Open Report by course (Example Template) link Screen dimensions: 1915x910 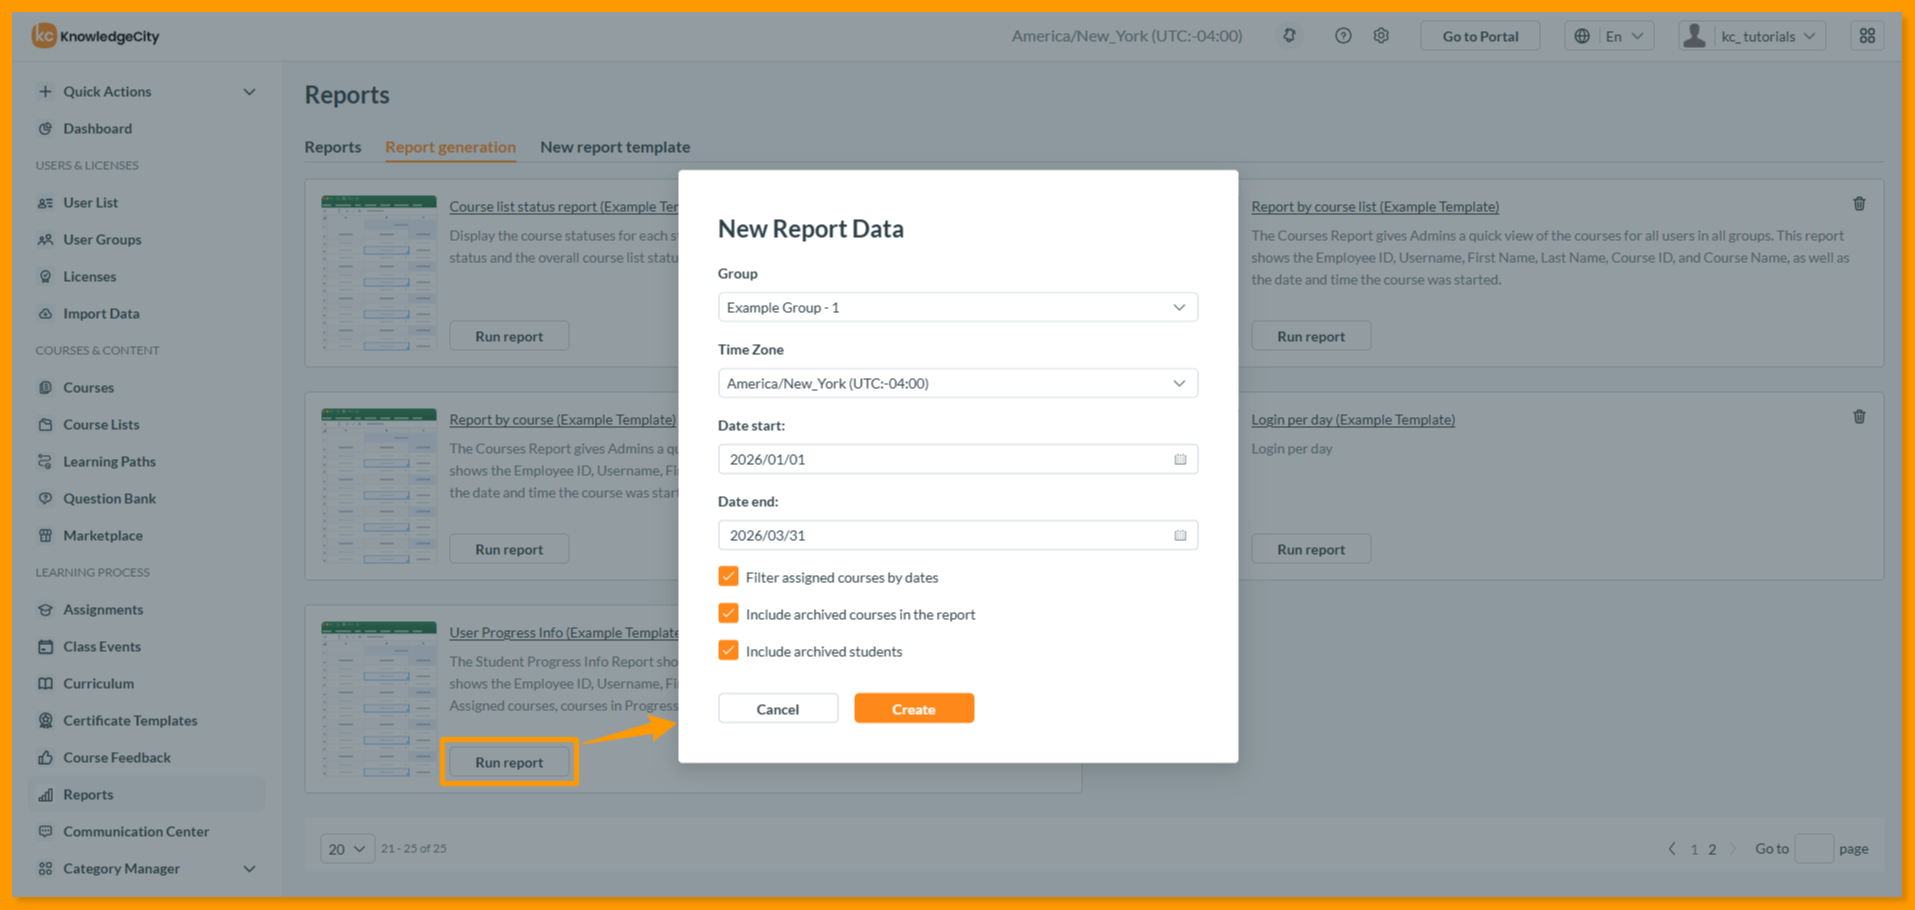[563, 419]
